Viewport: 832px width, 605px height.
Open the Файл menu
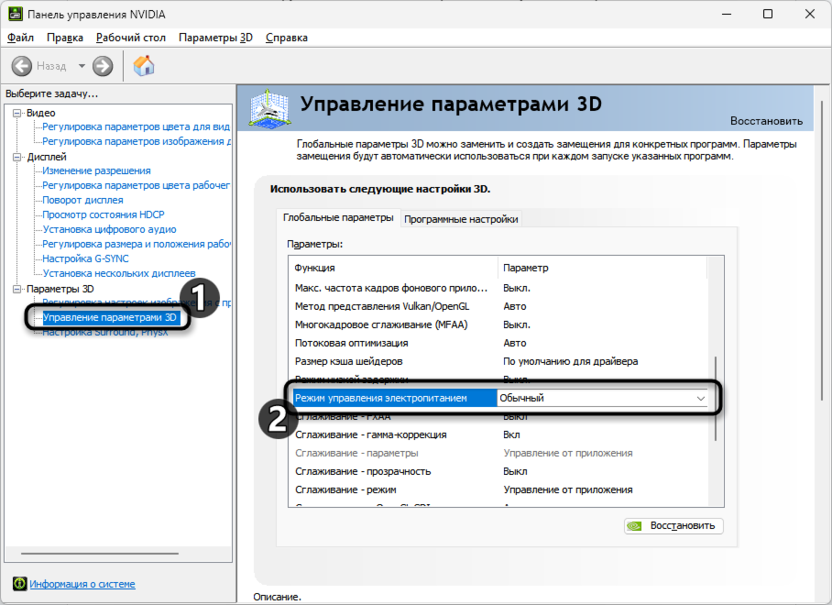(20, 37)
